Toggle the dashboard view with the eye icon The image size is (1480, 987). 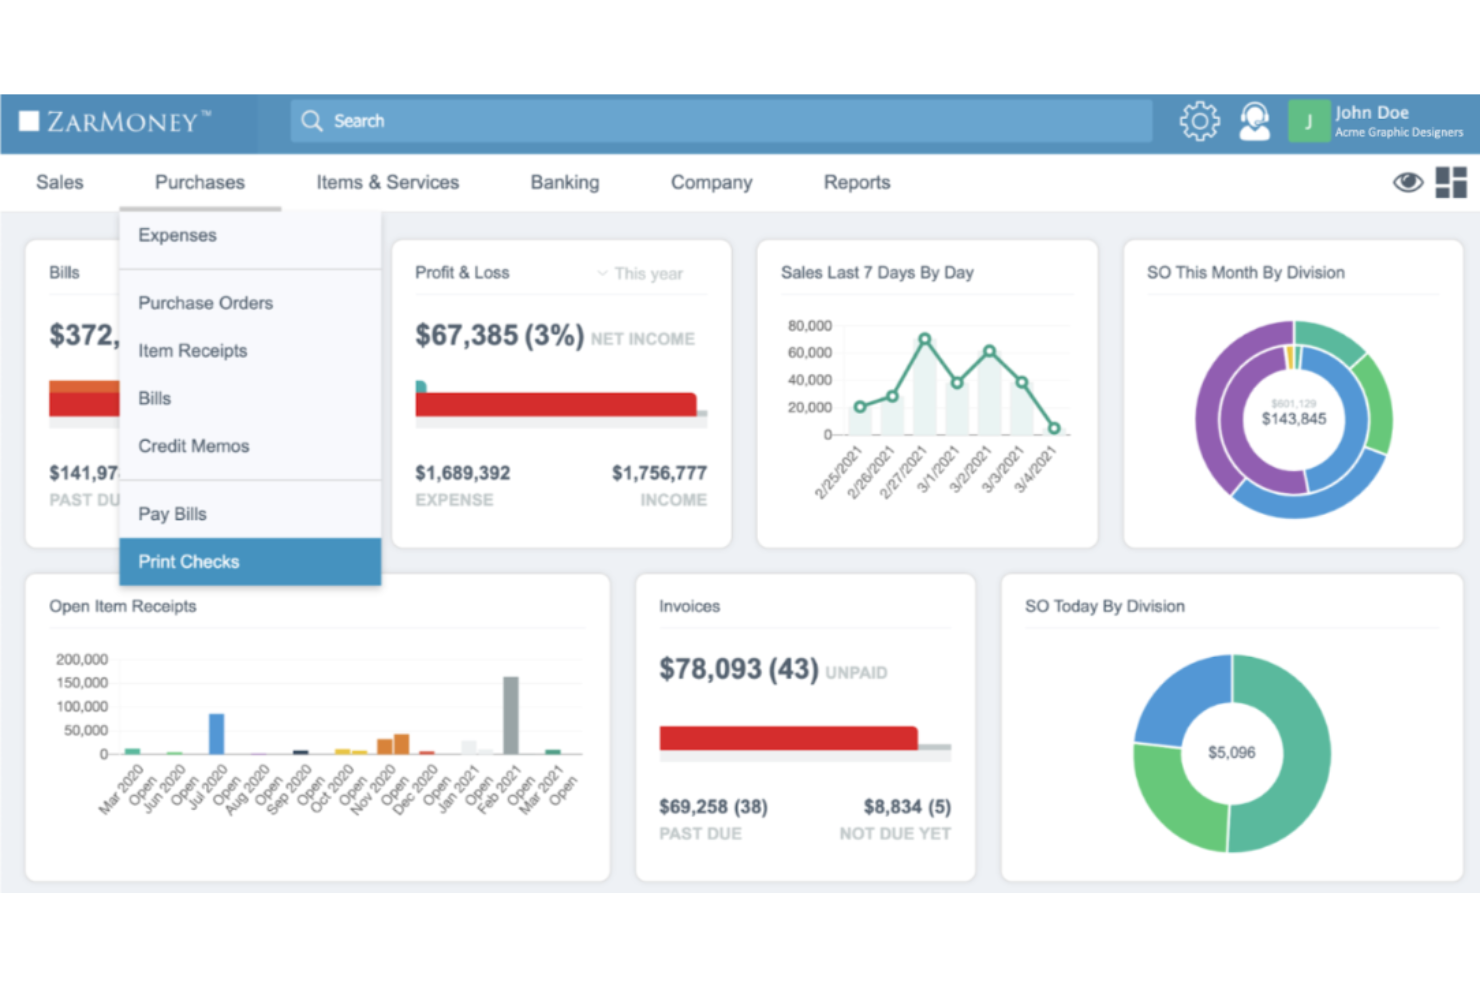pos(1408,182)
